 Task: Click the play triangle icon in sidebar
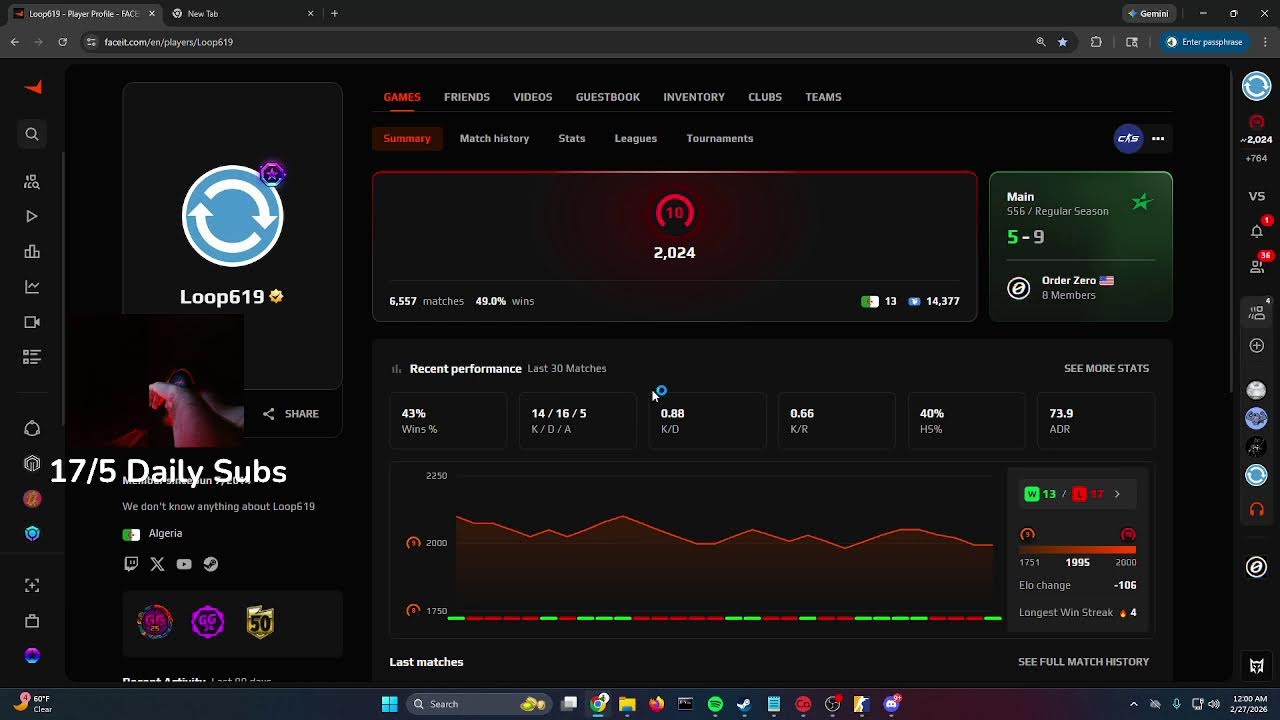(32, 216)
